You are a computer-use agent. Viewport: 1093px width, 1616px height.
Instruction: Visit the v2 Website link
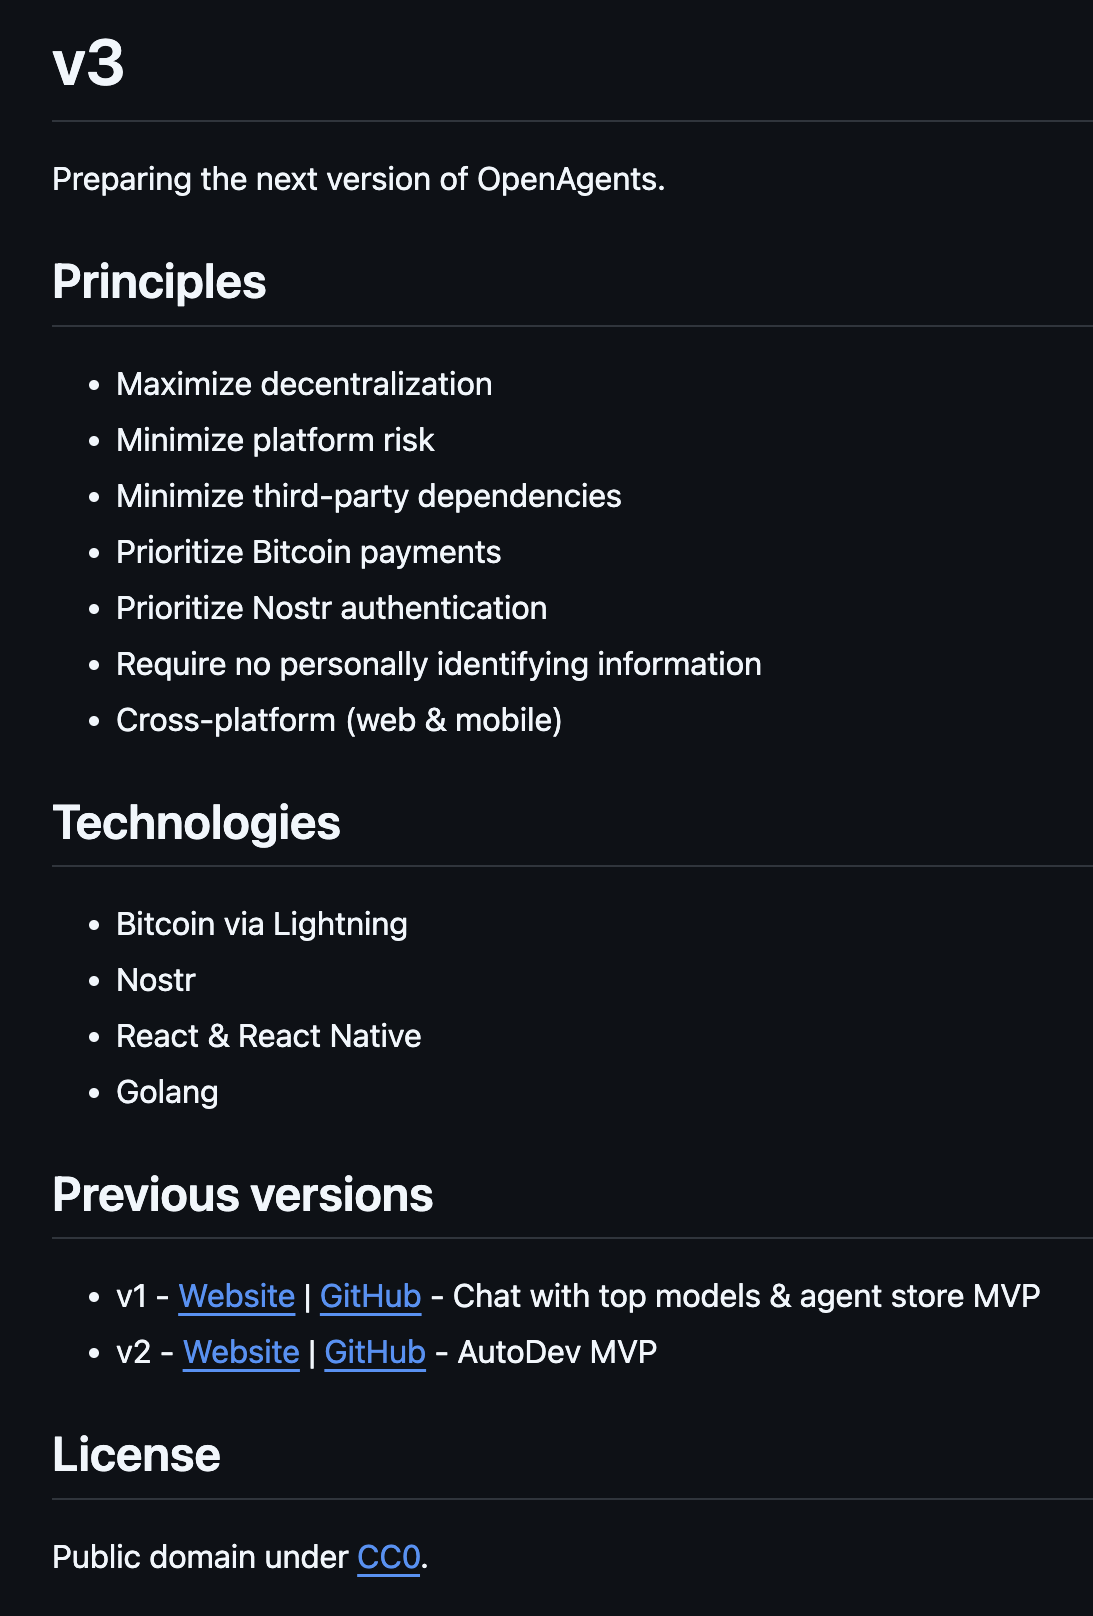click(241, 1352)
